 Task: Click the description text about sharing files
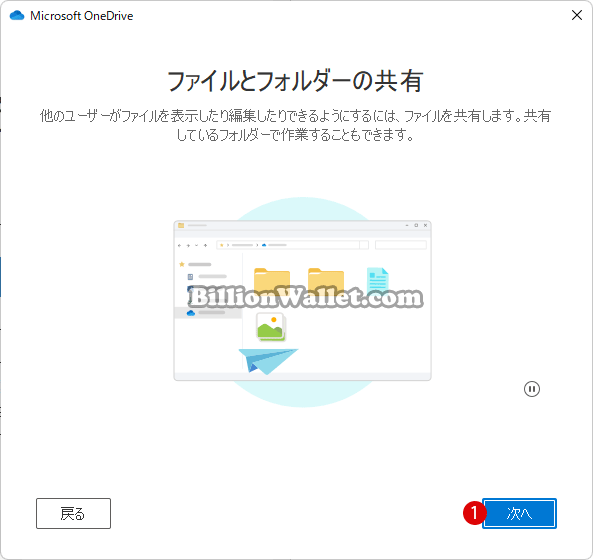tap(295, 125)
